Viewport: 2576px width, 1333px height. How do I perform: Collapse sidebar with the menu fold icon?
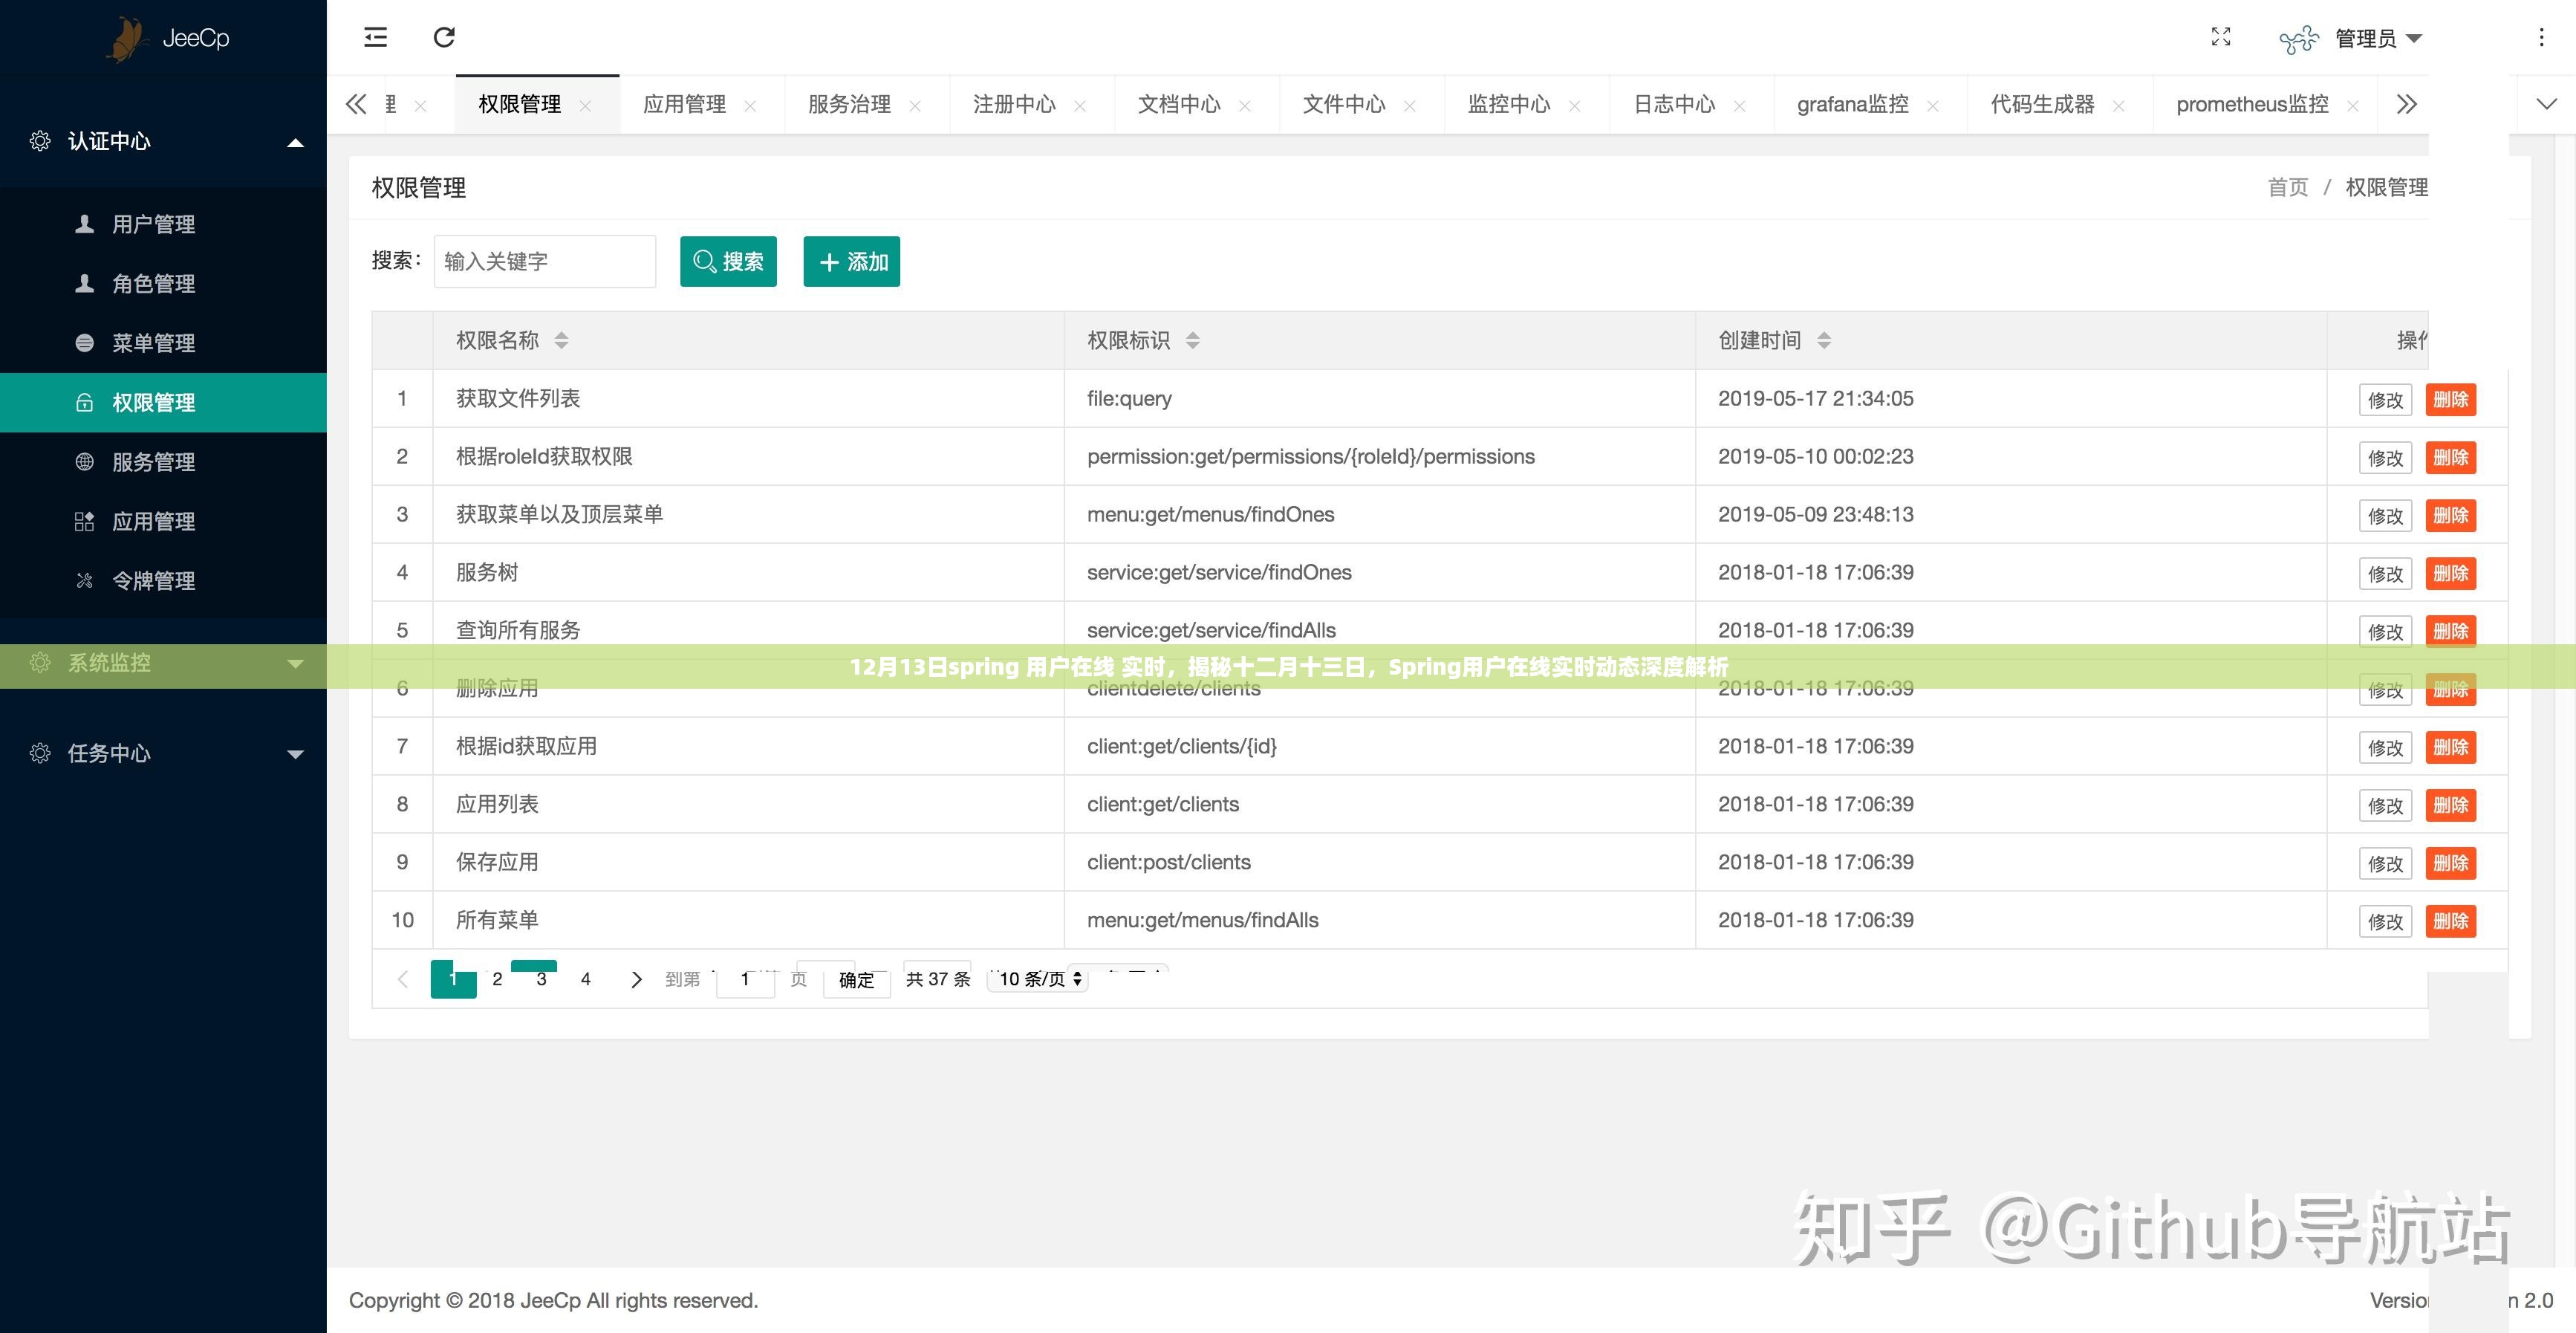(375, 38)
